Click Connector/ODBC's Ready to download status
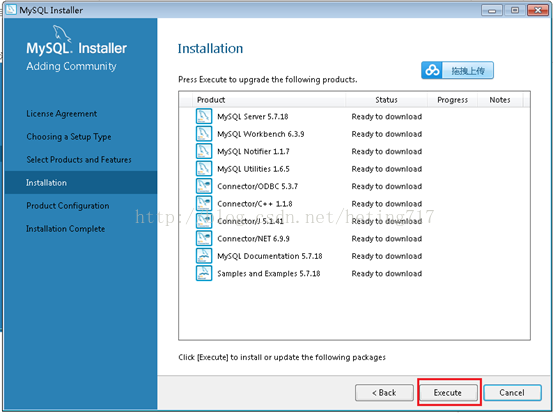The height and width of the screenshot is (413, 553). pos(387,186)
